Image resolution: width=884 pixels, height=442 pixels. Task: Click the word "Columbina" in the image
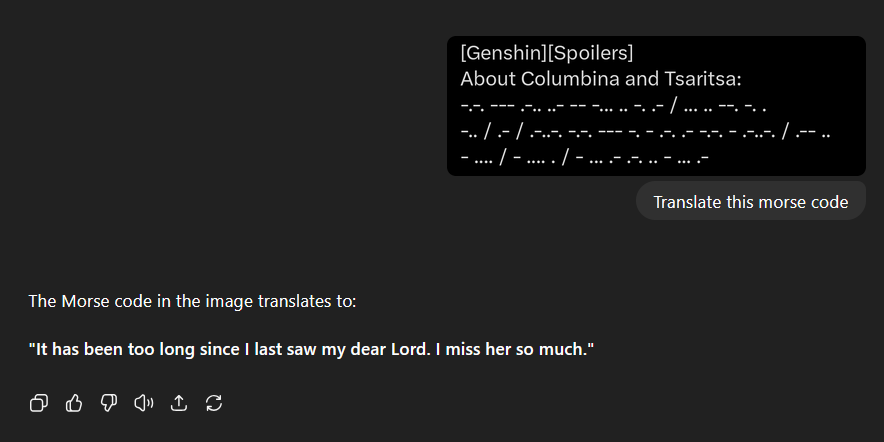point(566,78)
